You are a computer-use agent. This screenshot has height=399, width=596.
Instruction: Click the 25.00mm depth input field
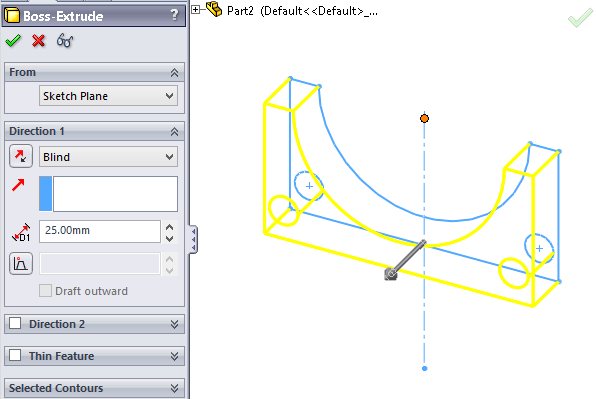(x=100, y=231)
